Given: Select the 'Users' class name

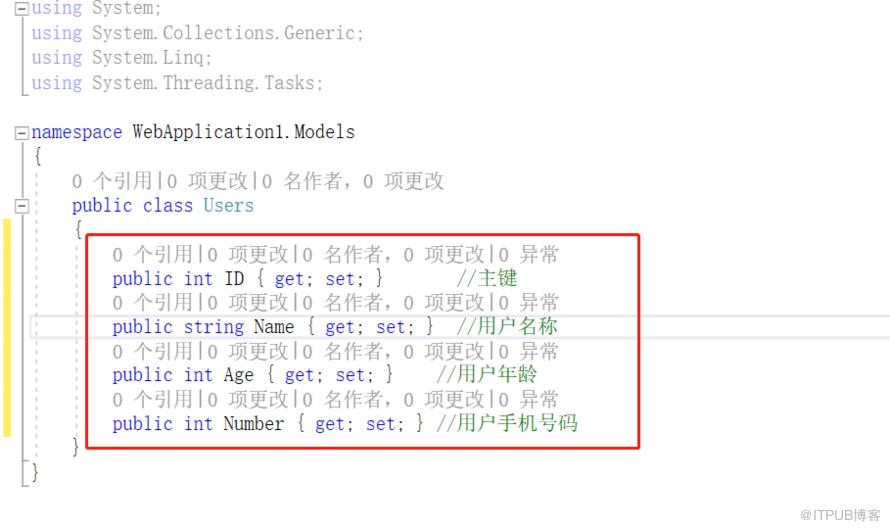Looking at the screenshot, I should point(229,205).
